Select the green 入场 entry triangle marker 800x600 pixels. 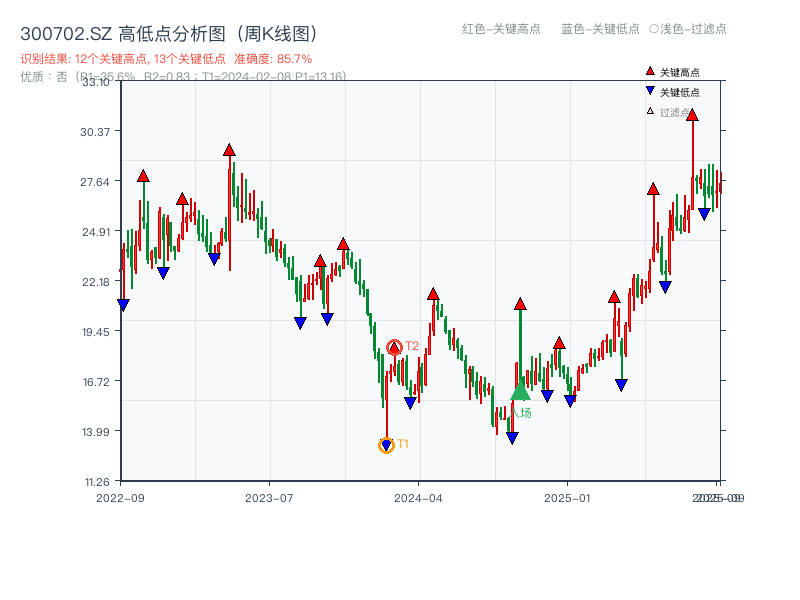(x=521, y=394)
